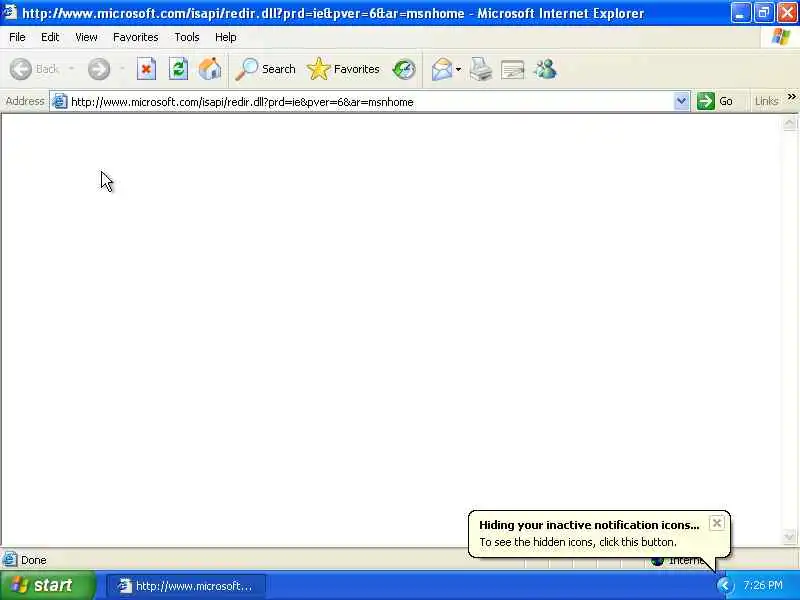
Task: Click the scrollbar down arrow
Action: 789,537
